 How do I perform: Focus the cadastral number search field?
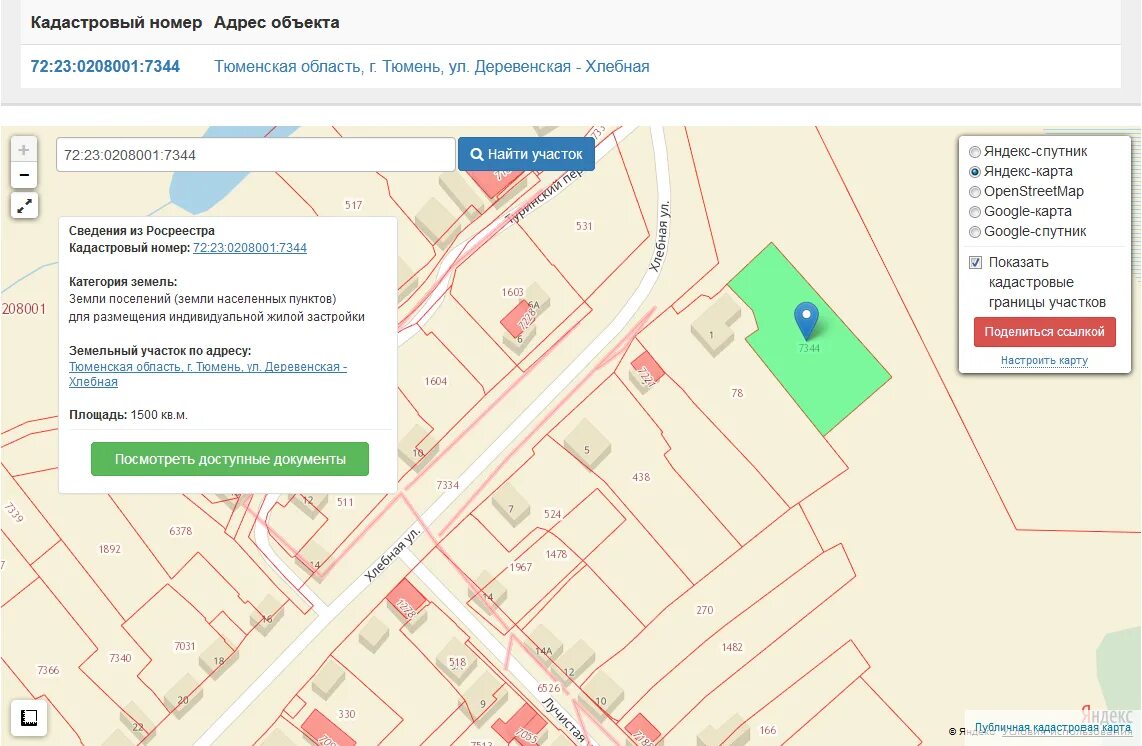(256, 154)
